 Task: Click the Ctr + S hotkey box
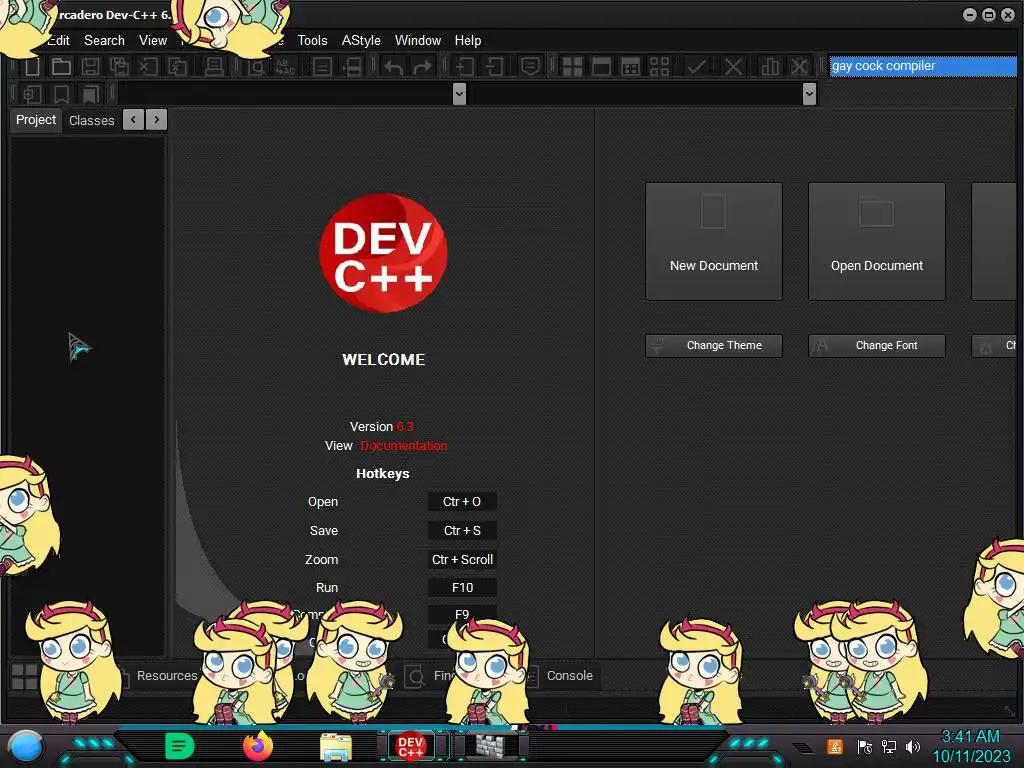click(462, 530)
